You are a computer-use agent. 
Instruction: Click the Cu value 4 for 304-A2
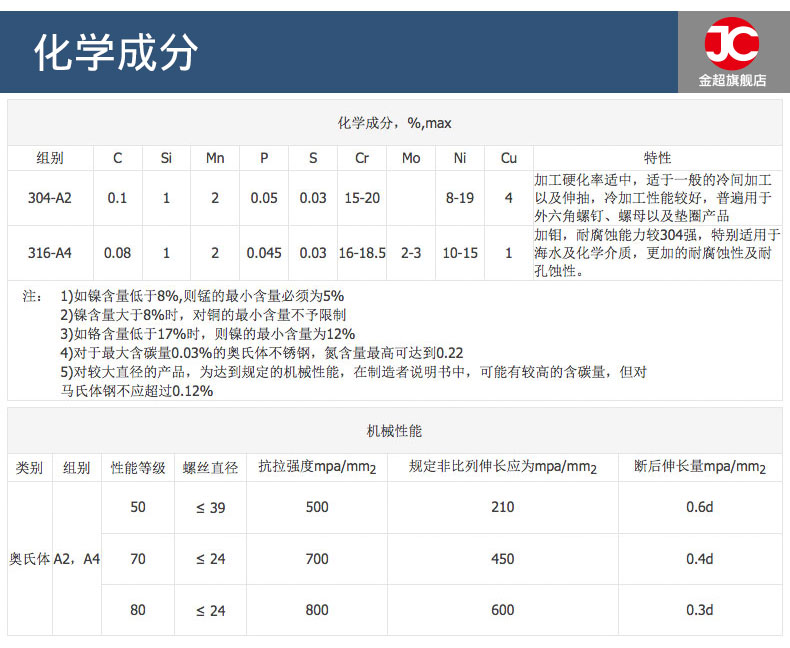click(509, 198)
